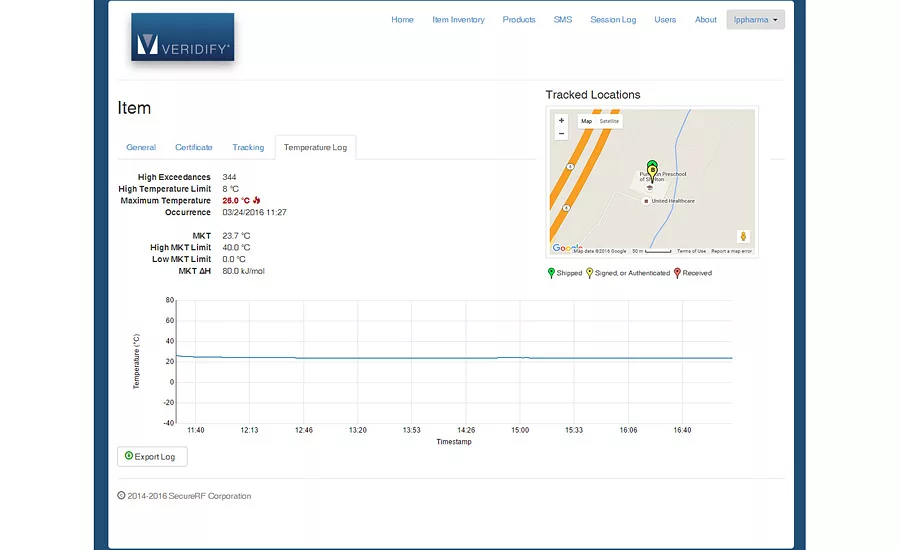Viewport: 900px width, 550px height.
Task: Open Street View pegman on map
Action: [x=743, y=236]
